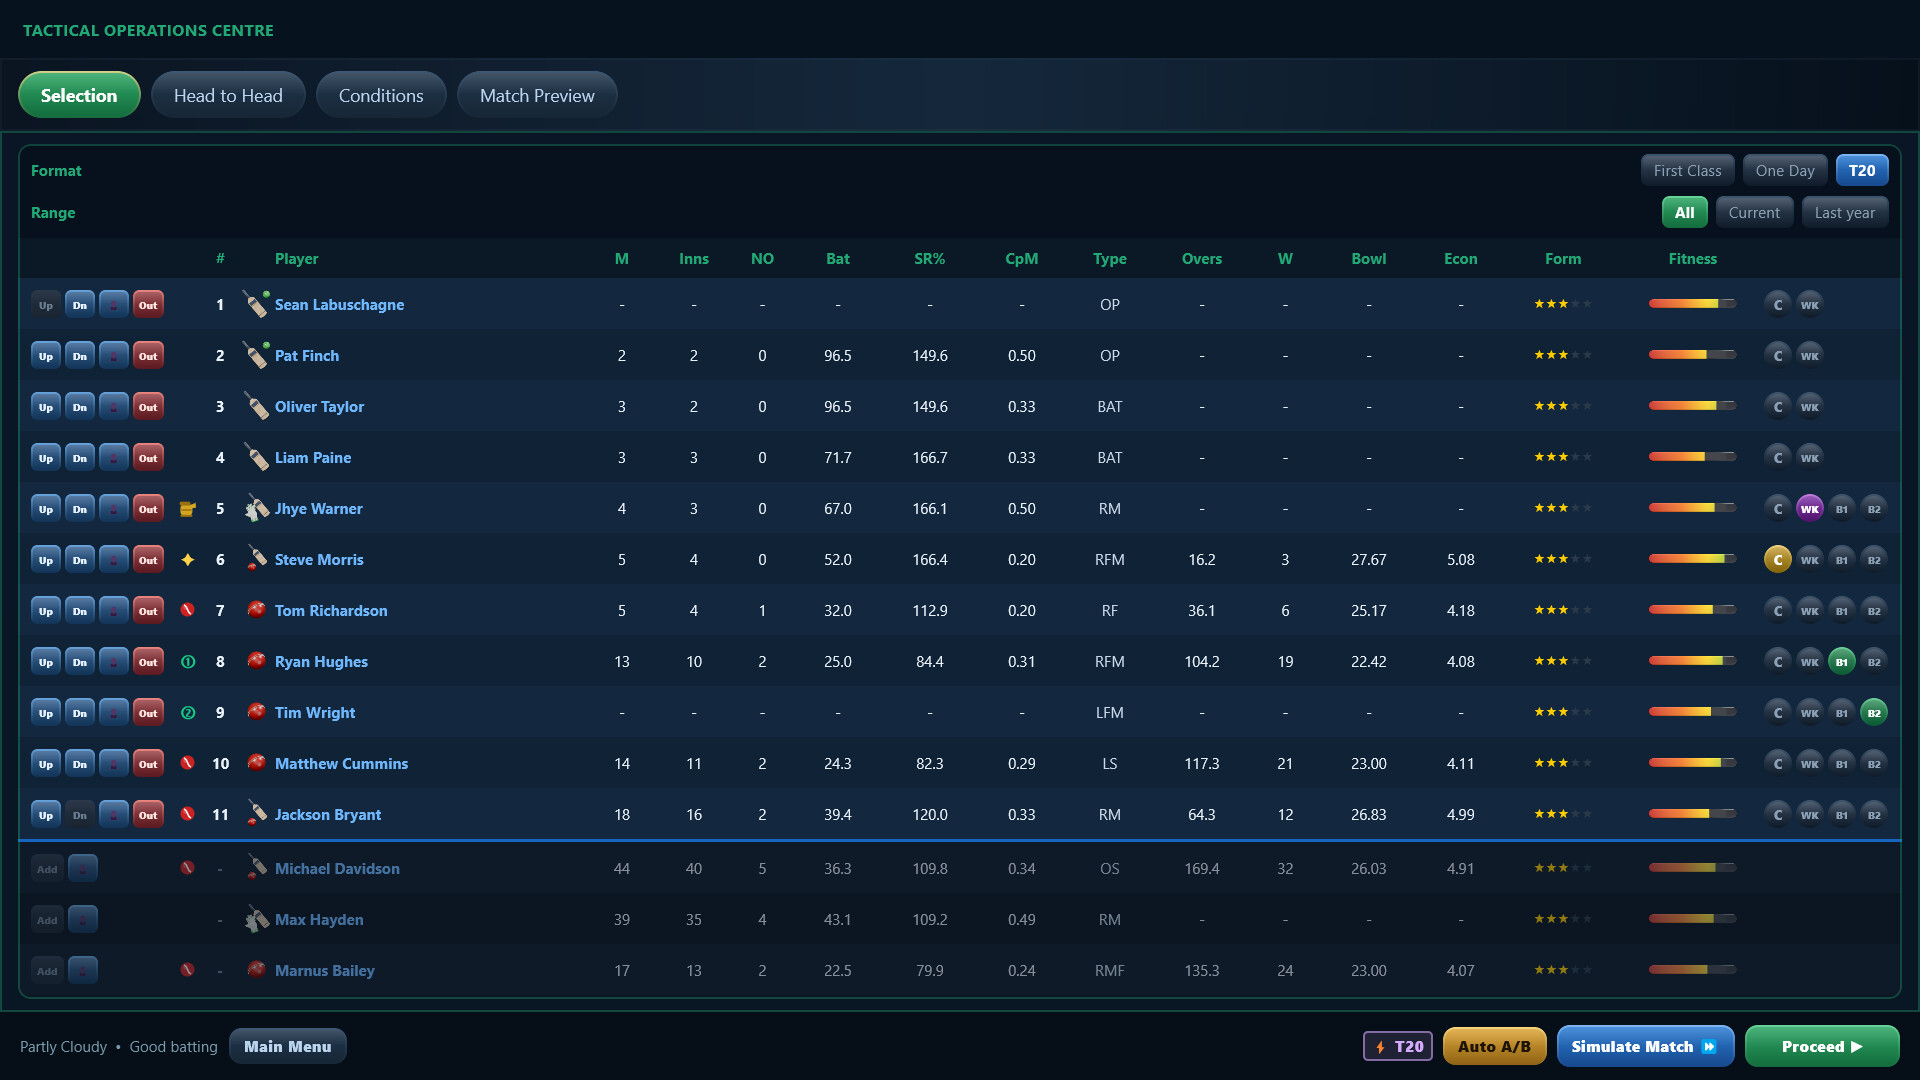Image resolution: width=1920 pixels, height=1080 pixels.
Task: Toggle B1 opening bowler for Ryan Hughes
Action: click(1841, 662)
